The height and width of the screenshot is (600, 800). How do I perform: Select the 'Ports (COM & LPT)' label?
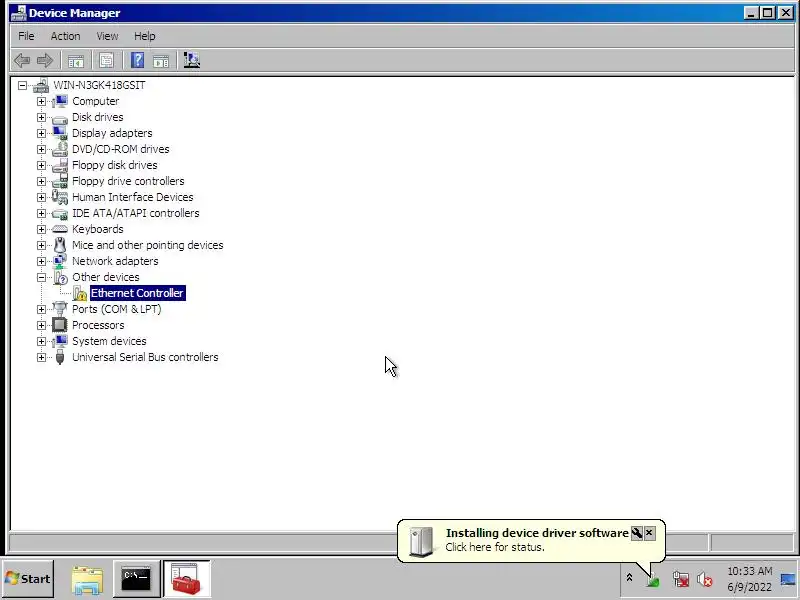116,309
